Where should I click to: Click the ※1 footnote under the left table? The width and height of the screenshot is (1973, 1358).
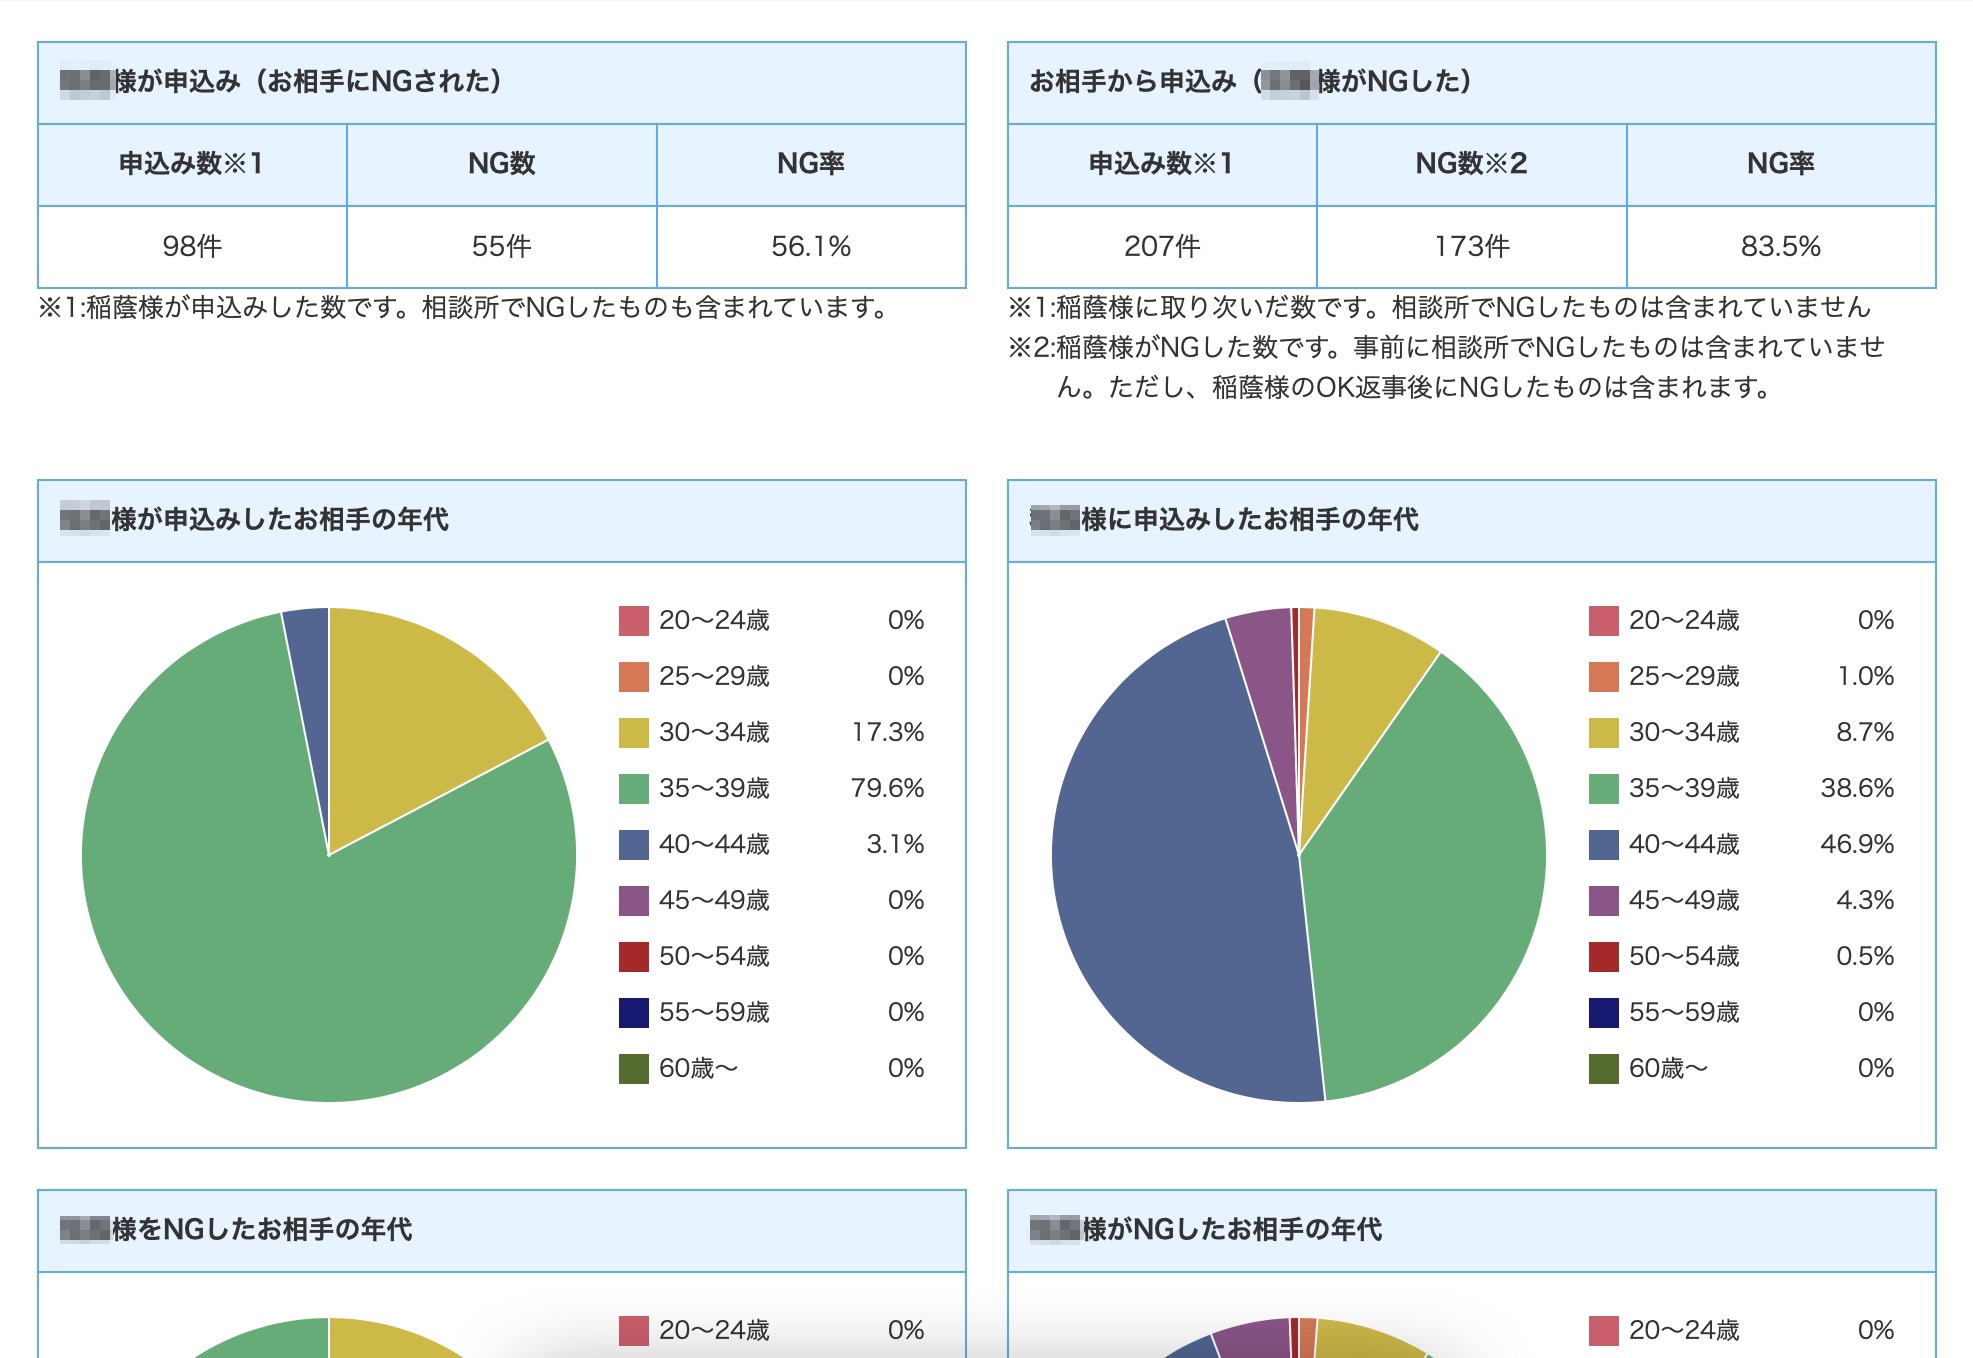tap(465, 308)
